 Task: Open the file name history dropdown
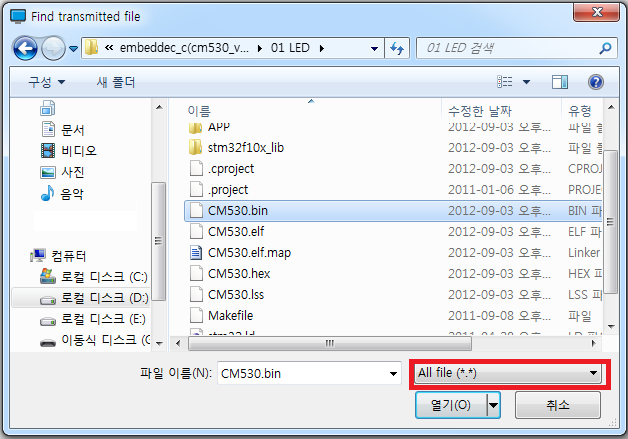(x=393, y=374)
